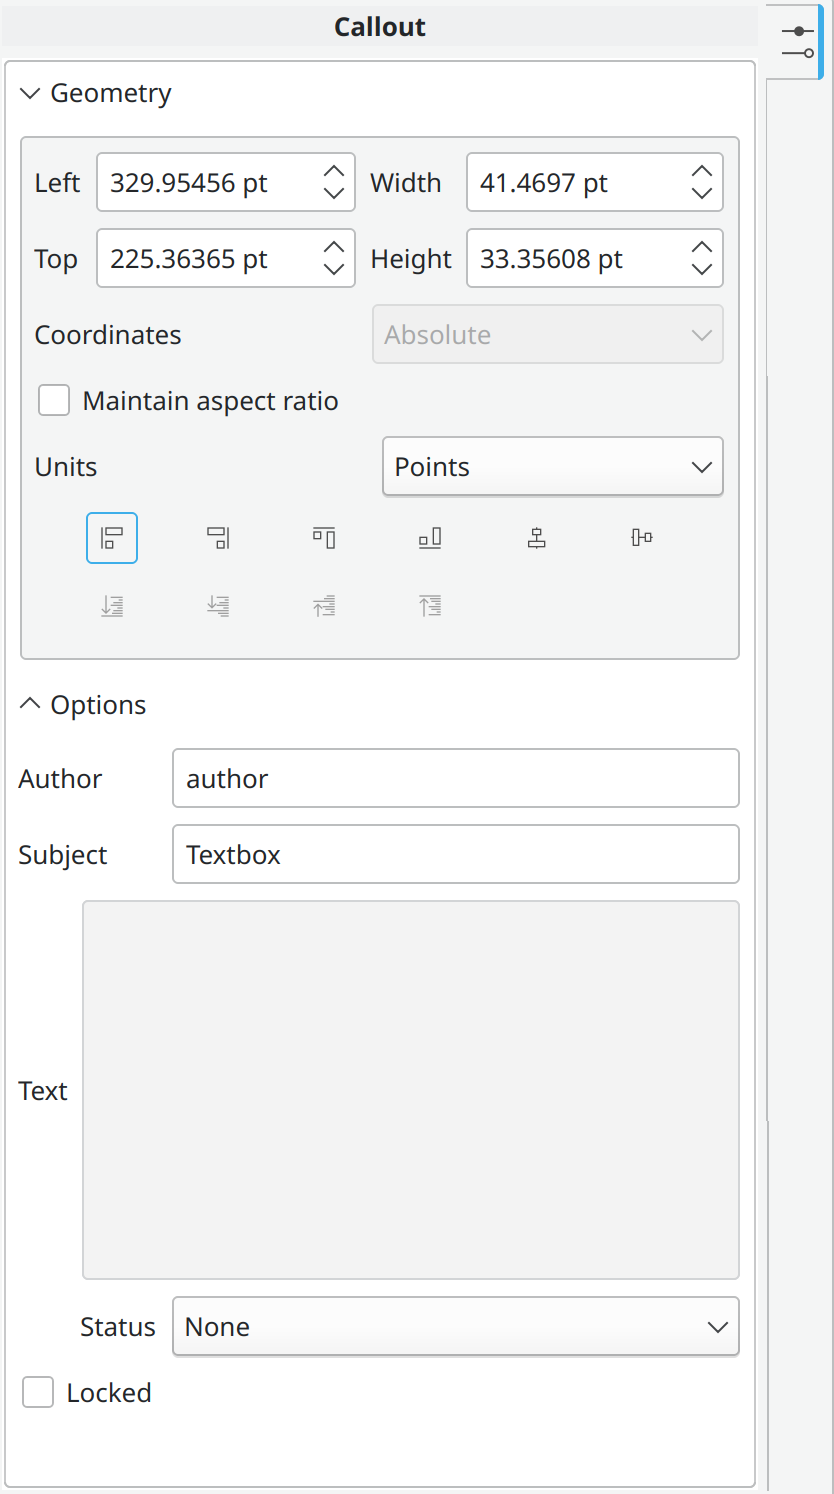Center the callout horizontally
The image size is (834, 1494).
tap(536, 537)
